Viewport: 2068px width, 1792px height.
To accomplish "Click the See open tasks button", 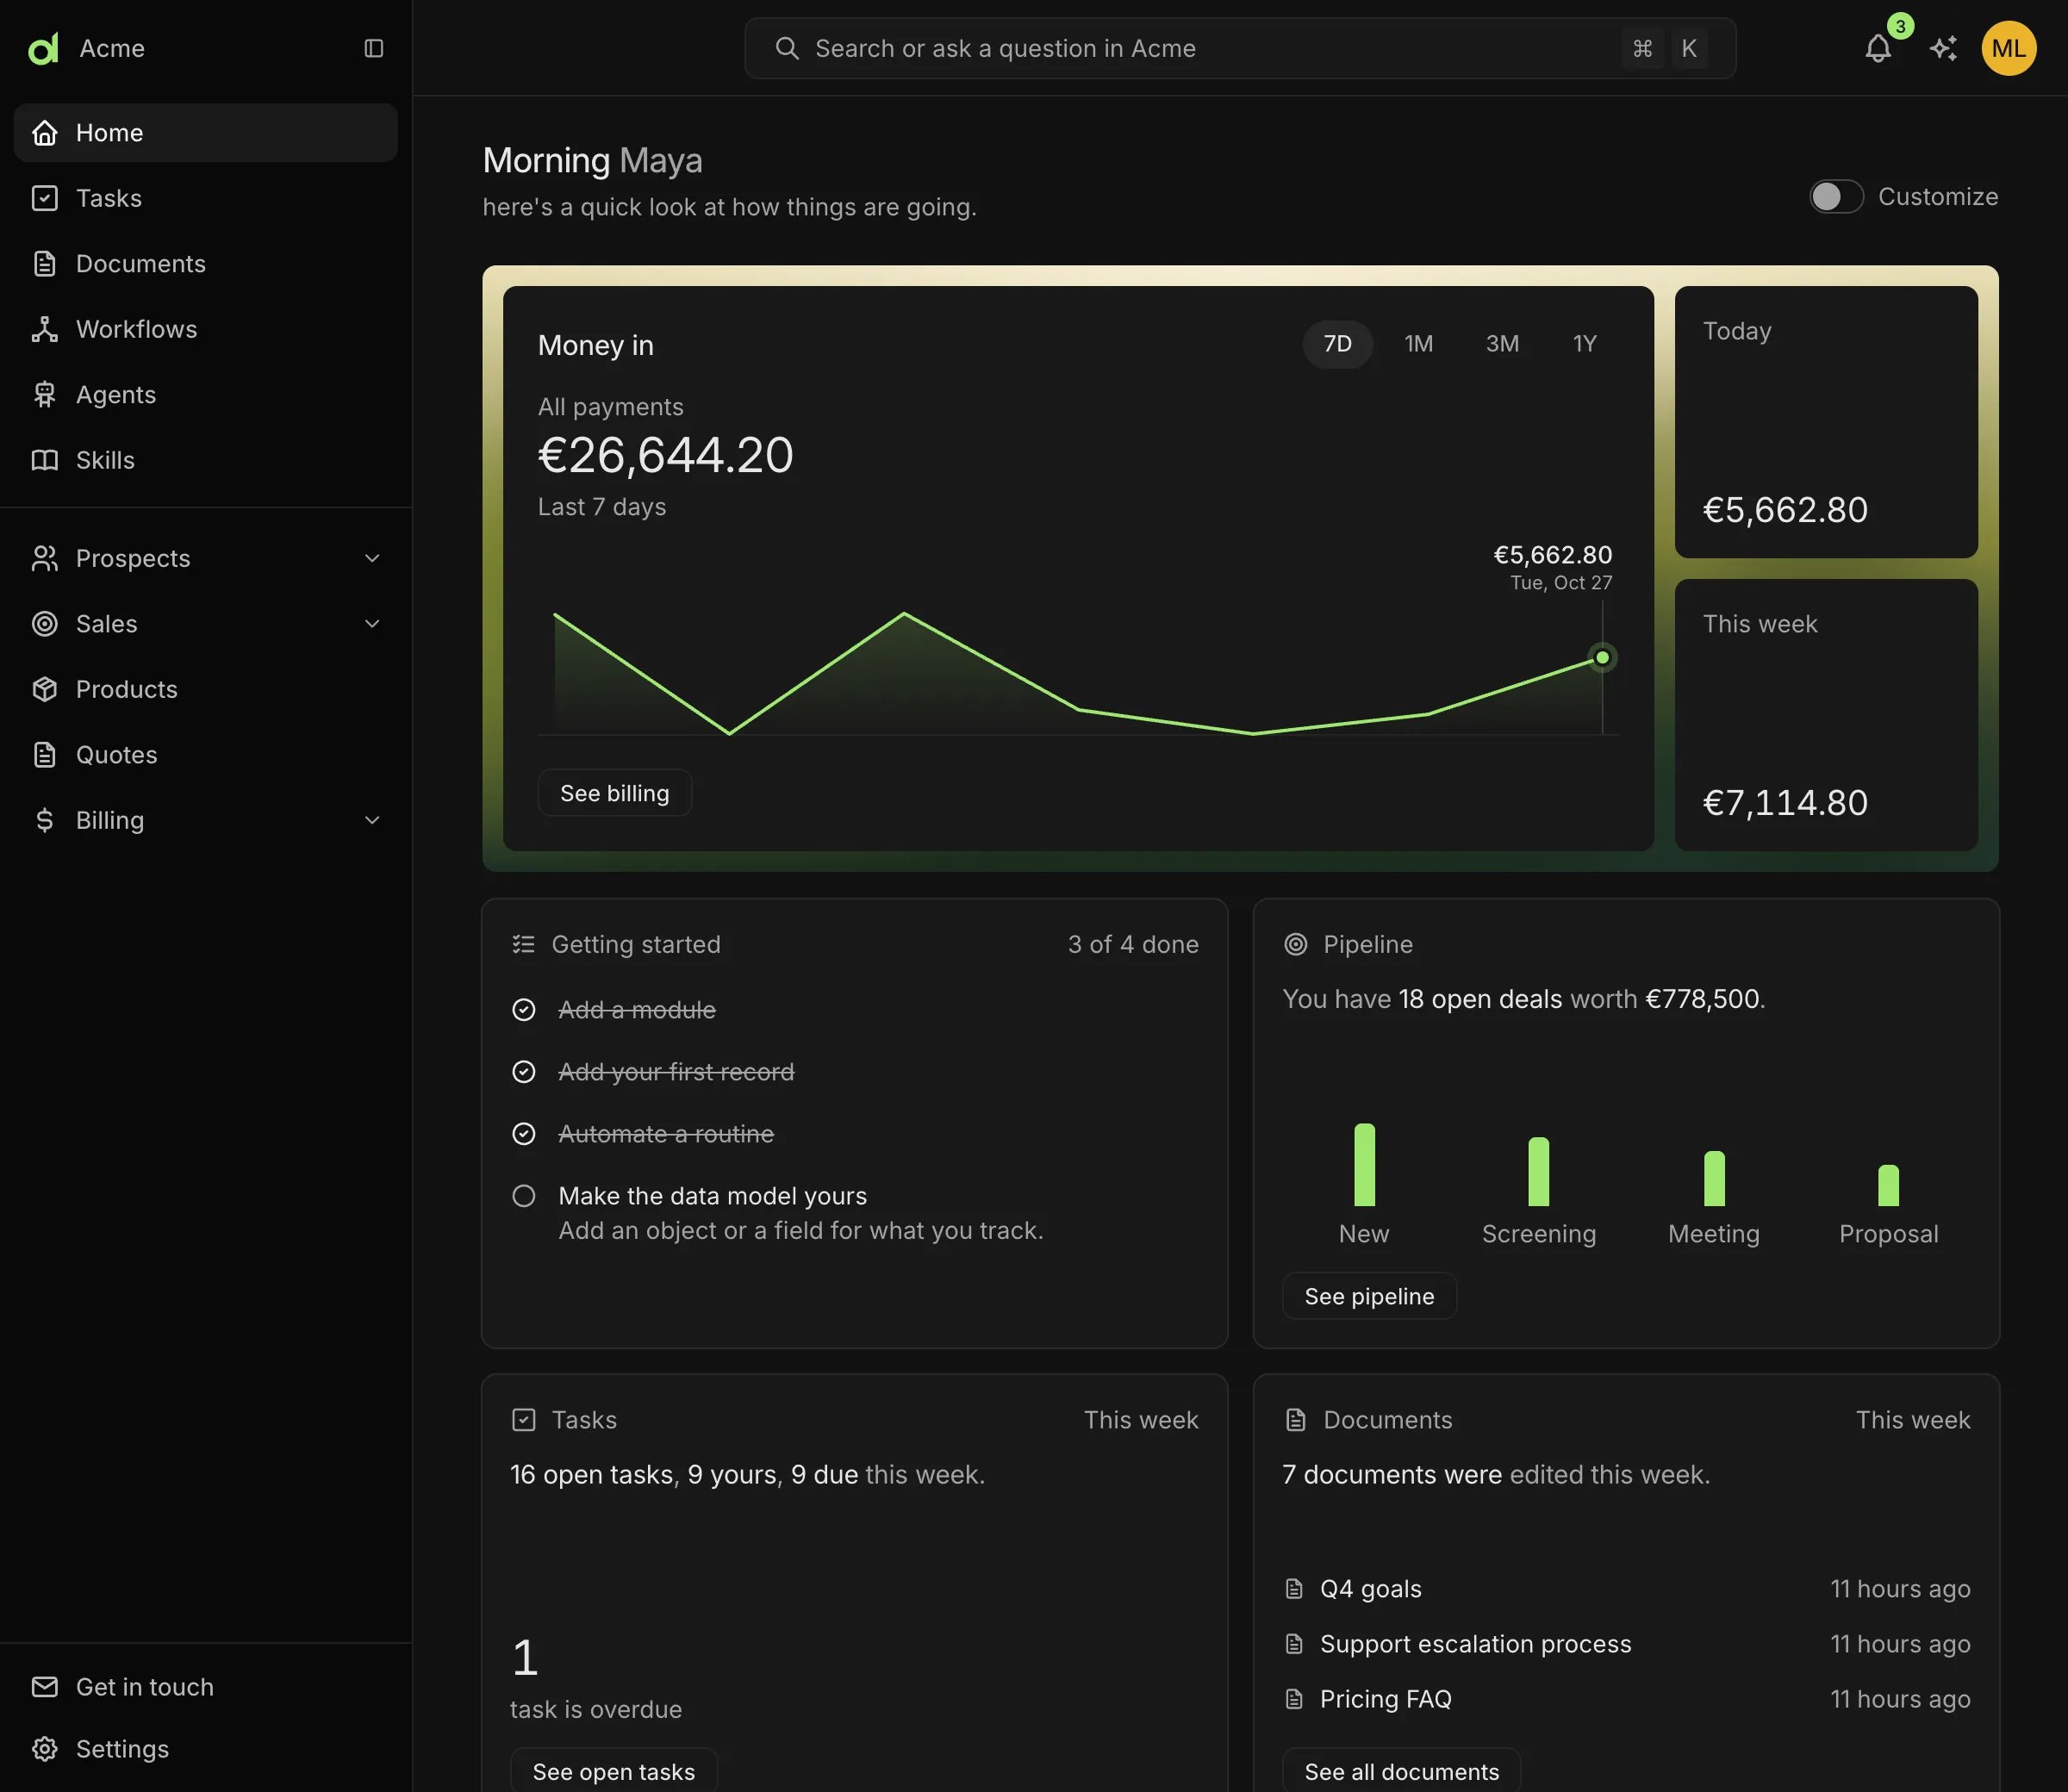I will coord(613,1771).
